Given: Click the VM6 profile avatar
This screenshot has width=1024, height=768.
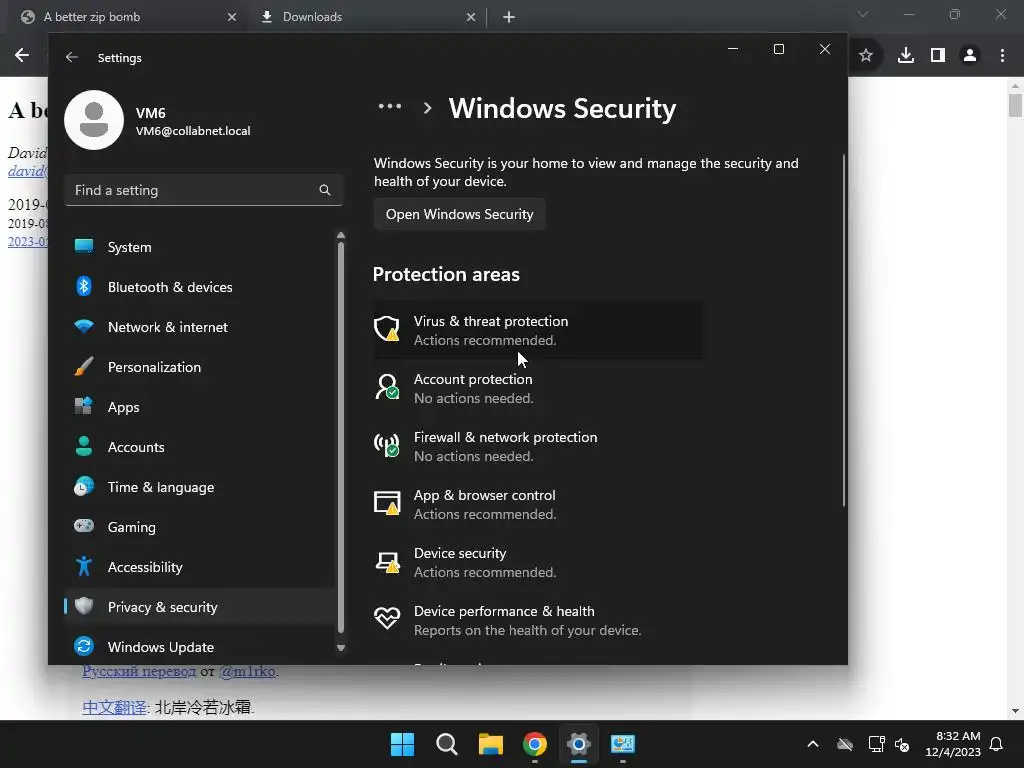Looking at the screenshot, I should (x=94, y=120).
